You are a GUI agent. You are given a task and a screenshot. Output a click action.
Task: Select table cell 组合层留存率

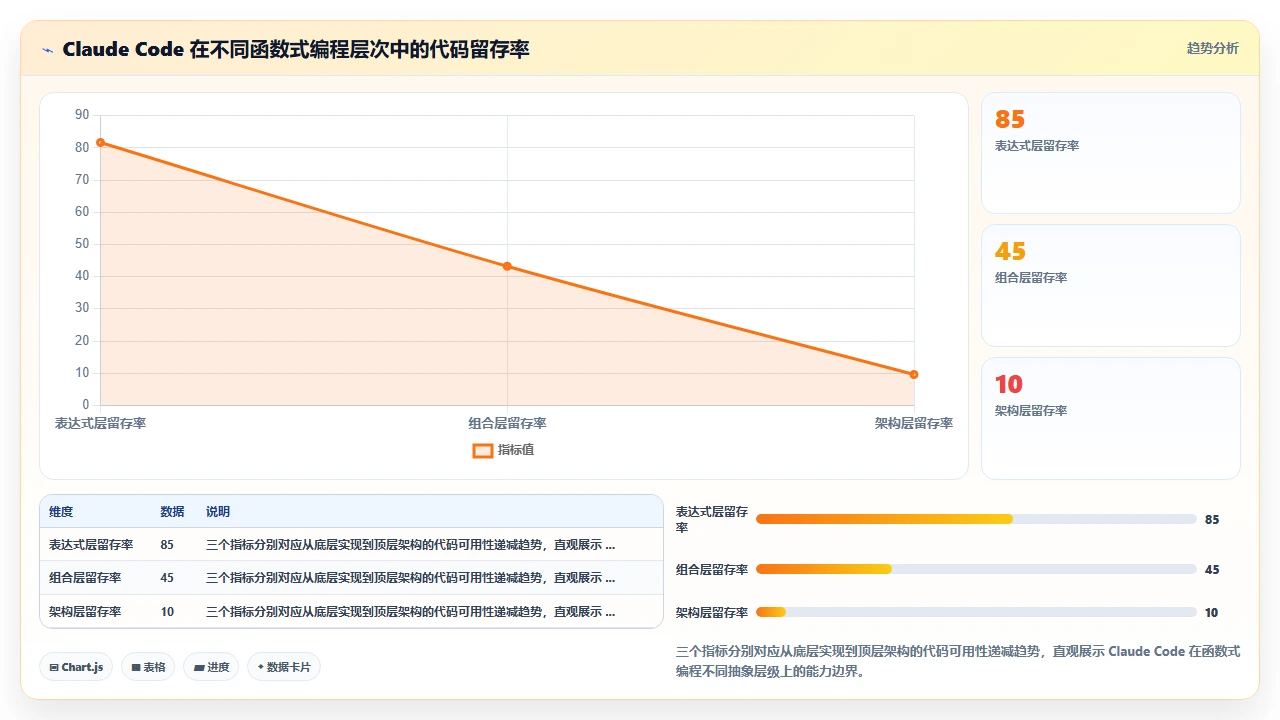click(x=85, y=578)
